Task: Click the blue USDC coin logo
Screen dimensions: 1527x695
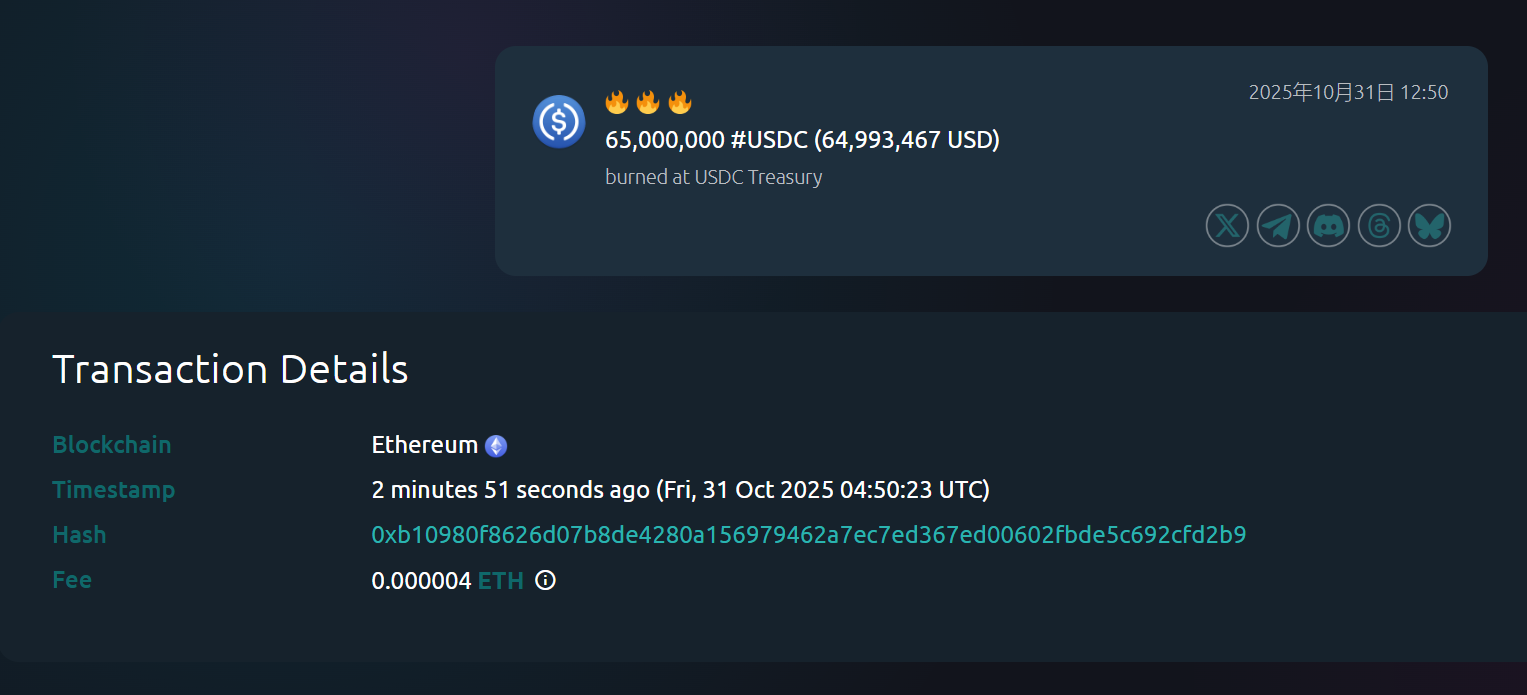Action: tap(559, 121)
